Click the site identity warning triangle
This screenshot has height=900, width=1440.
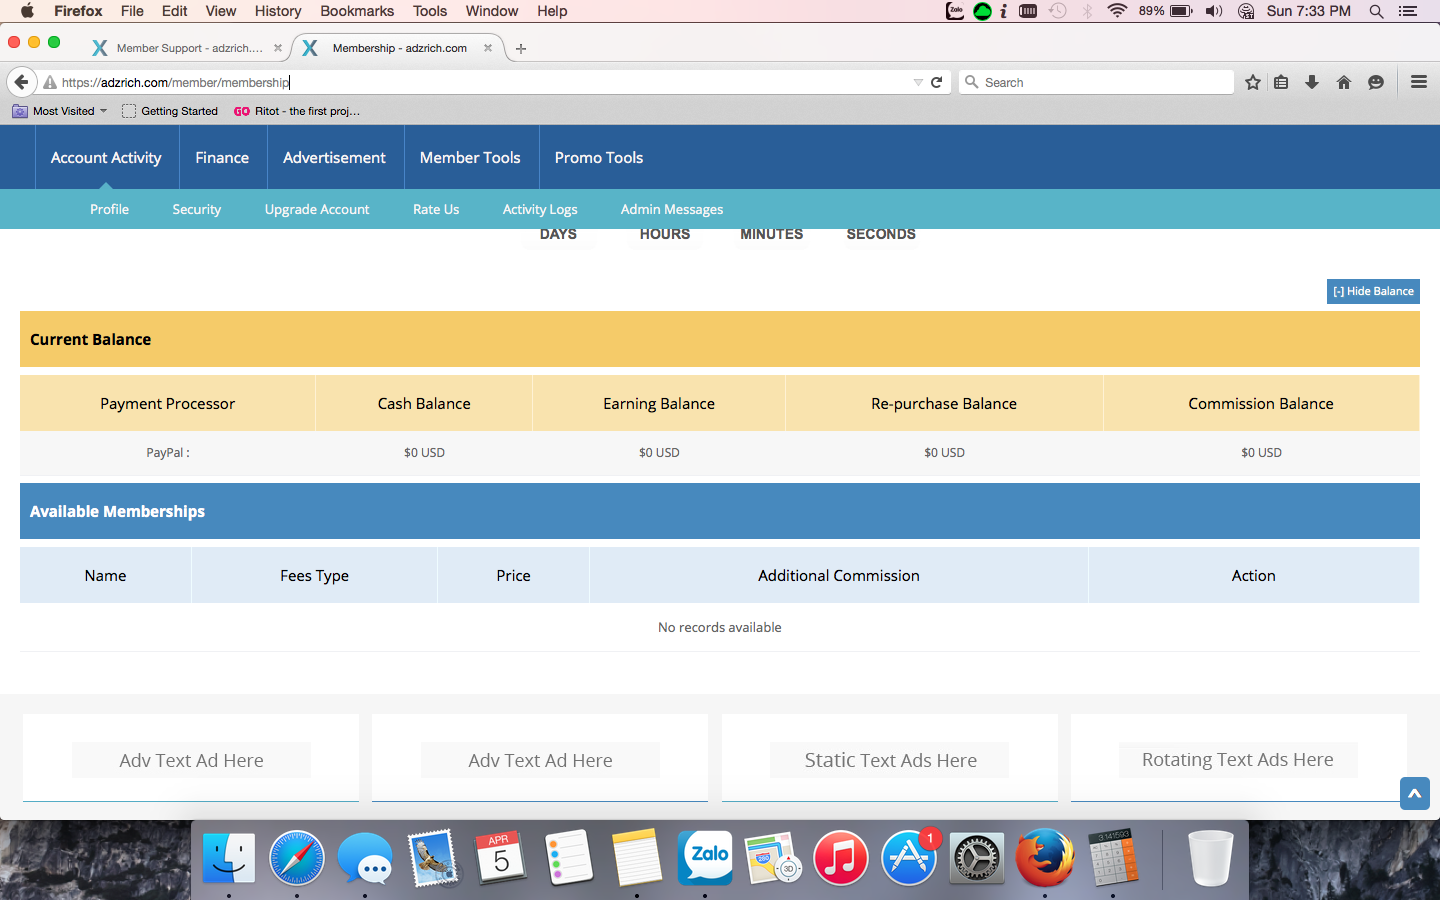(x=50, y=82)
